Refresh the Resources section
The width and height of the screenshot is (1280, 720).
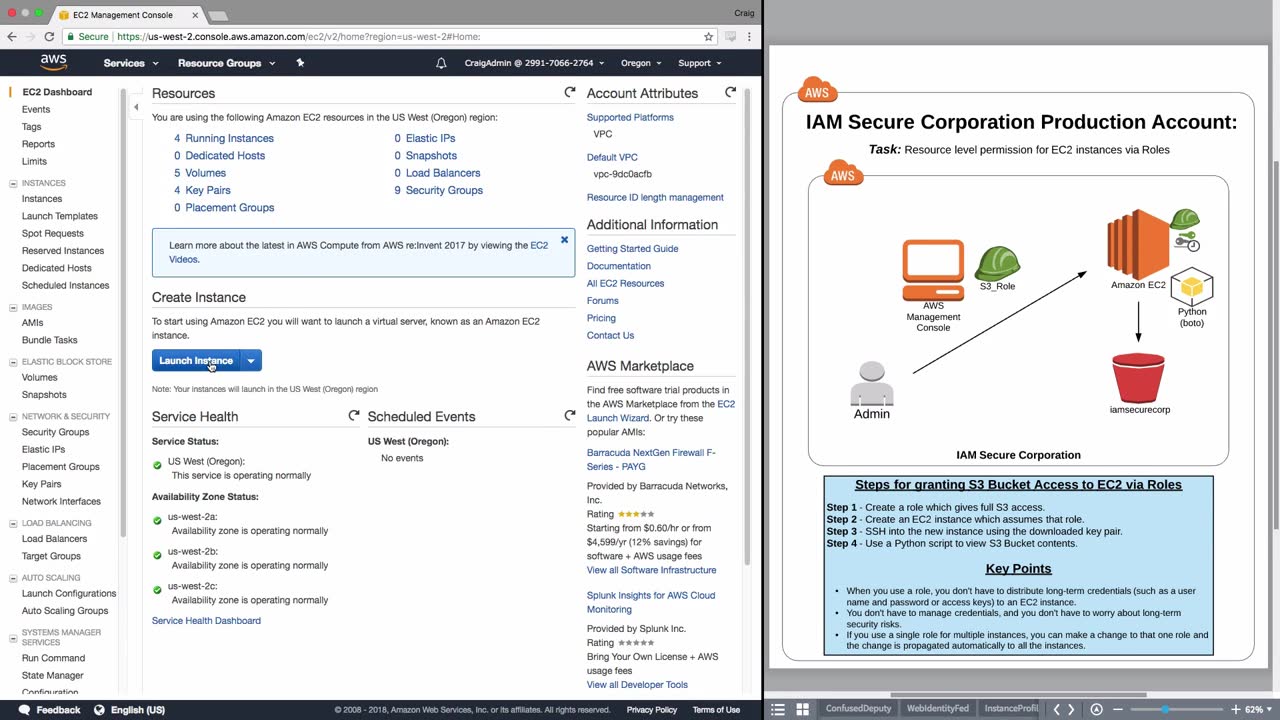point(570,92)
